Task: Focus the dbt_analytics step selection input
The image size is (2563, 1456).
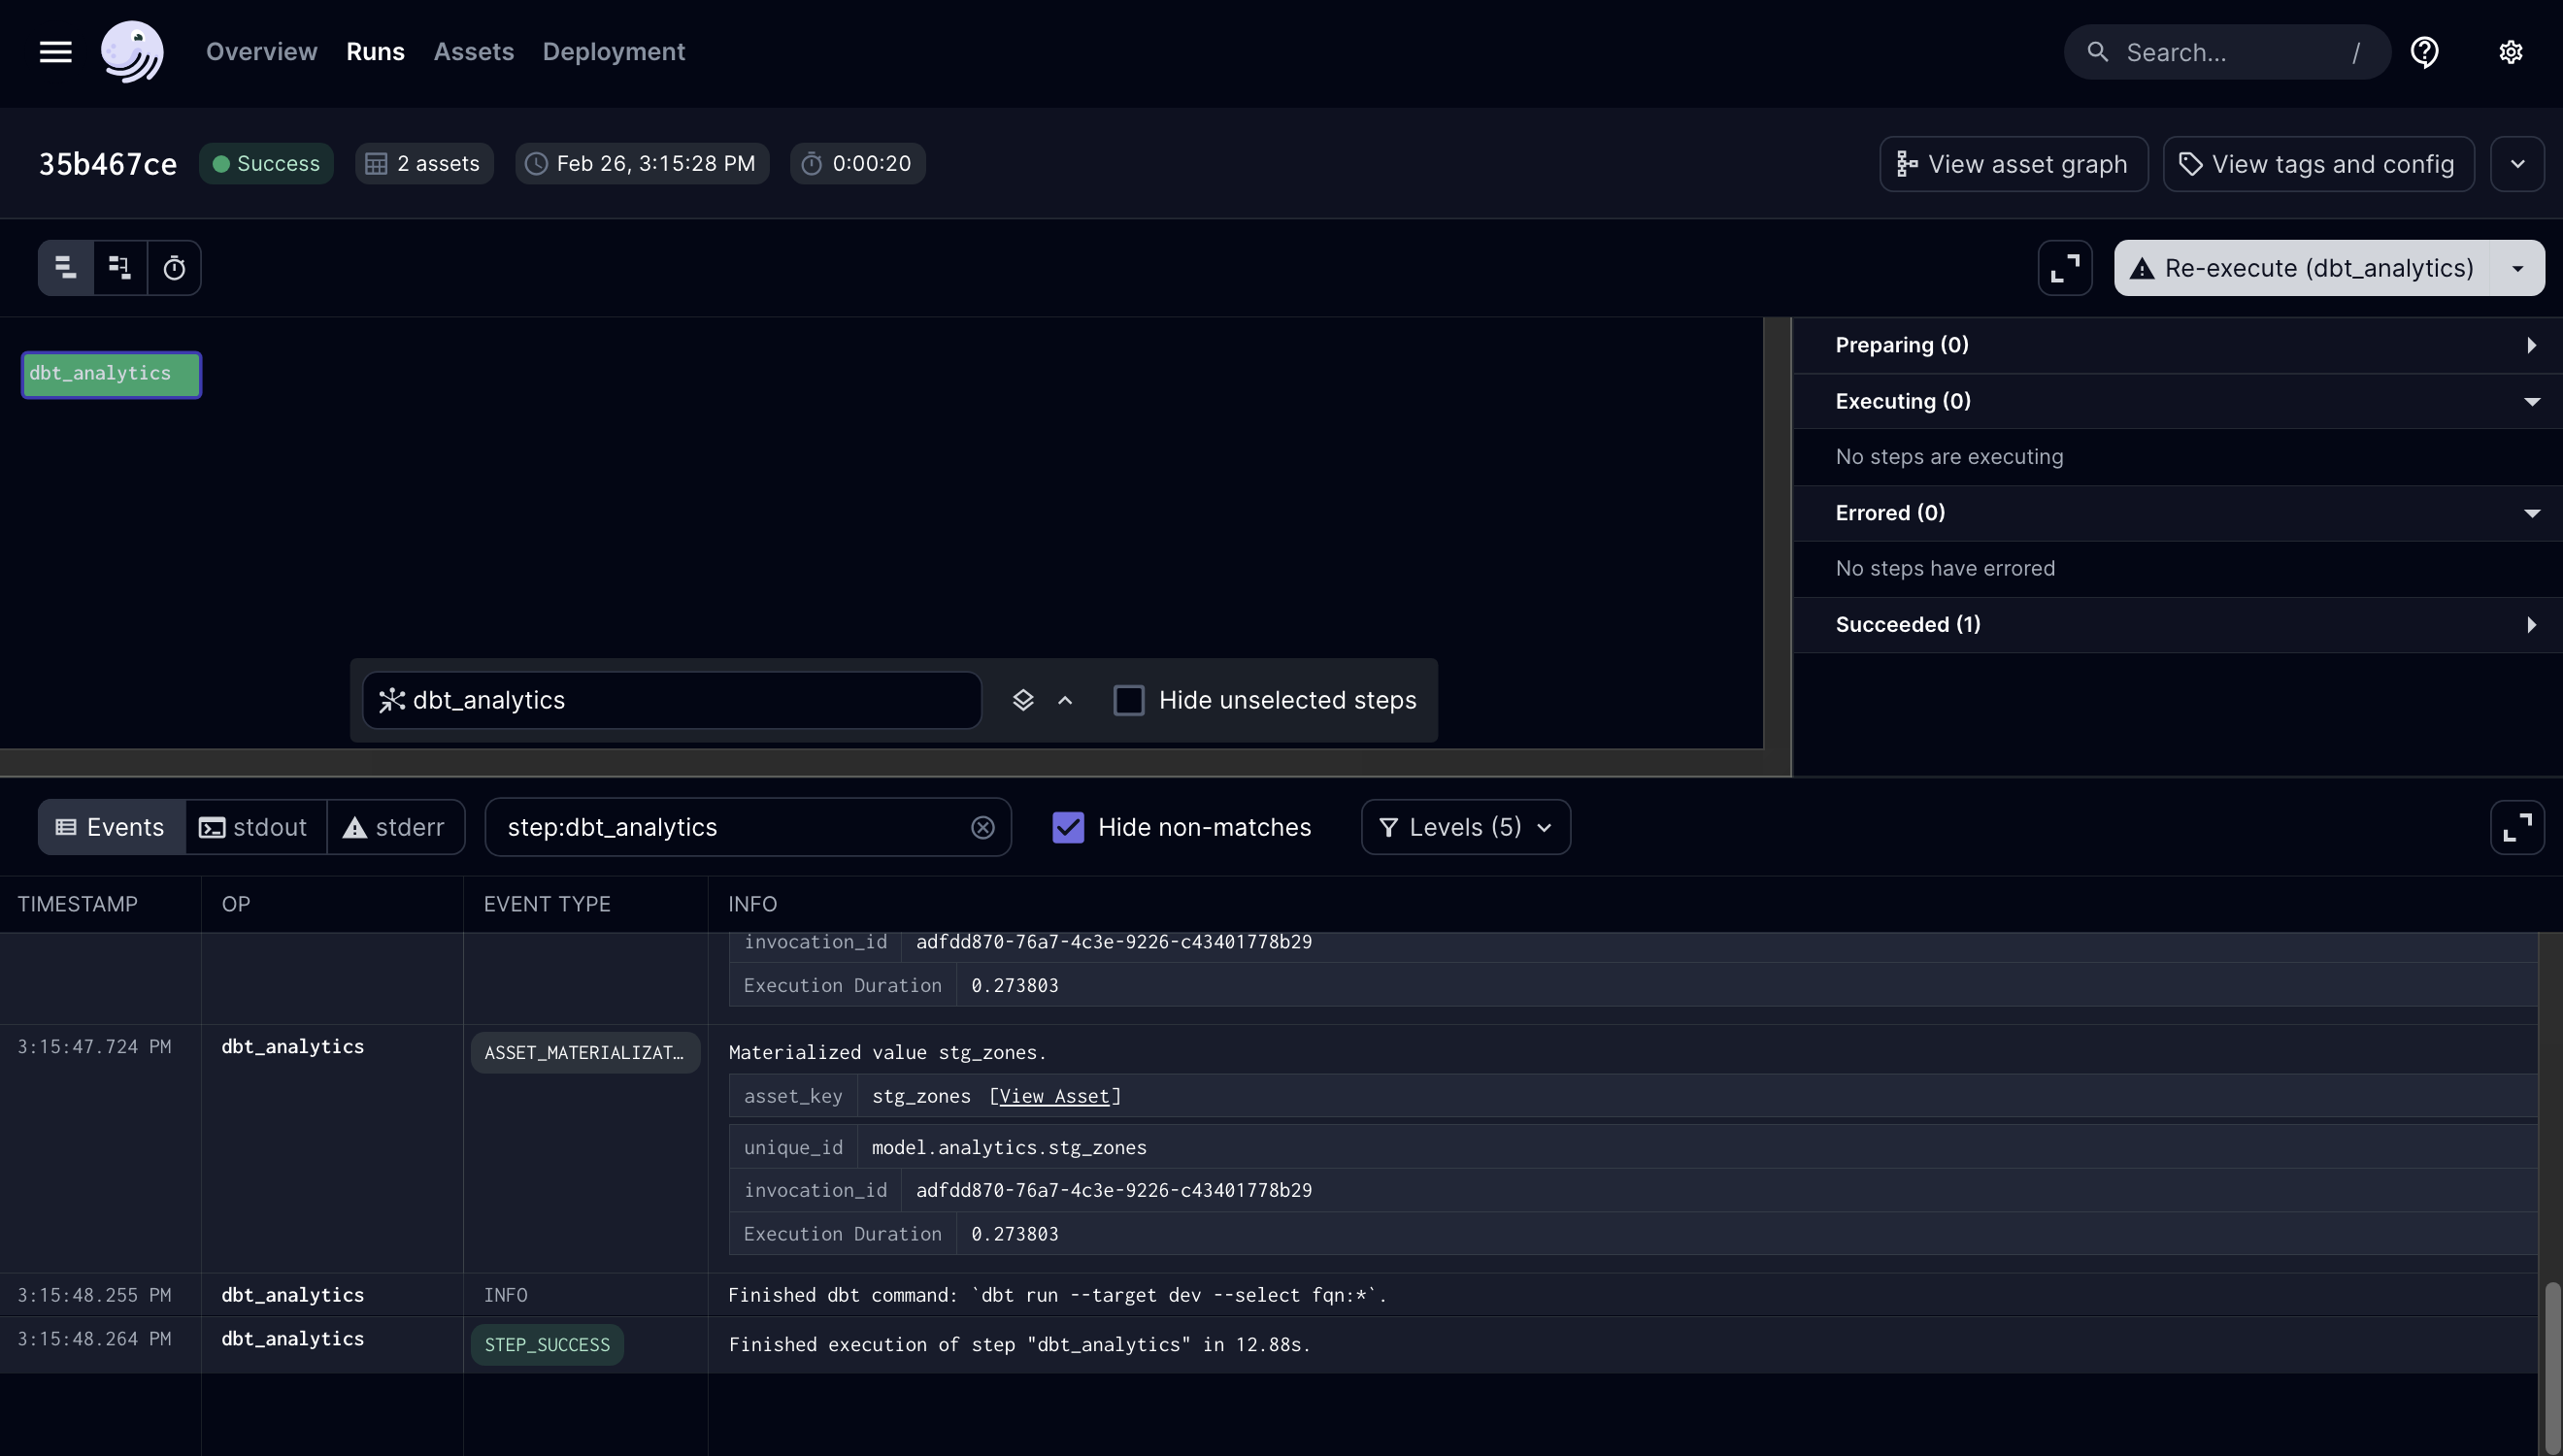Action: tap(671, 700)
